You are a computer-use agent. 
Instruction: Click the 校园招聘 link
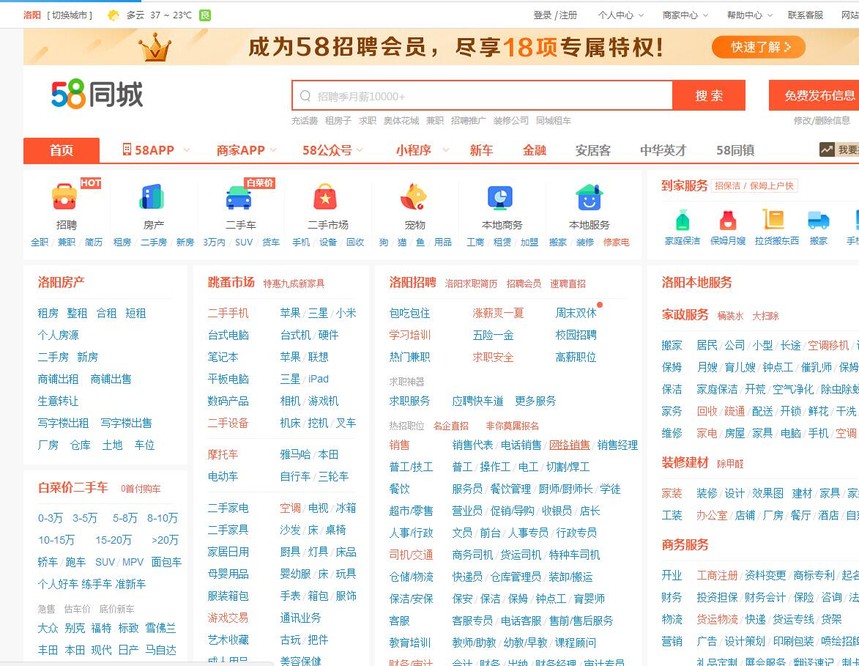576,335
